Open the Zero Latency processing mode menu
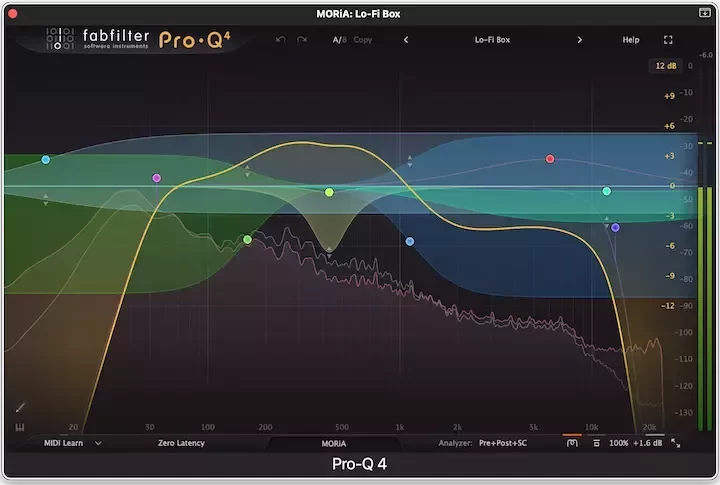The width and height of the screenshot is (720, 485). point(181,443)
